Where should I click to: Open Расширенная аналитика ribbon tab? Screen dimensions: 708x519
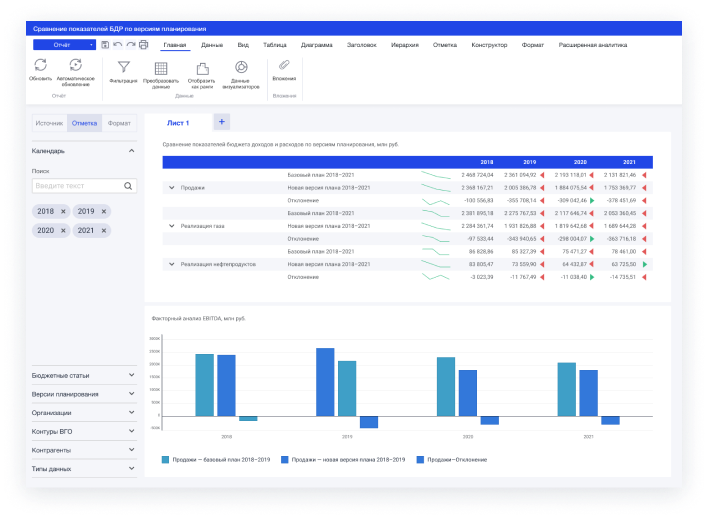592,45
